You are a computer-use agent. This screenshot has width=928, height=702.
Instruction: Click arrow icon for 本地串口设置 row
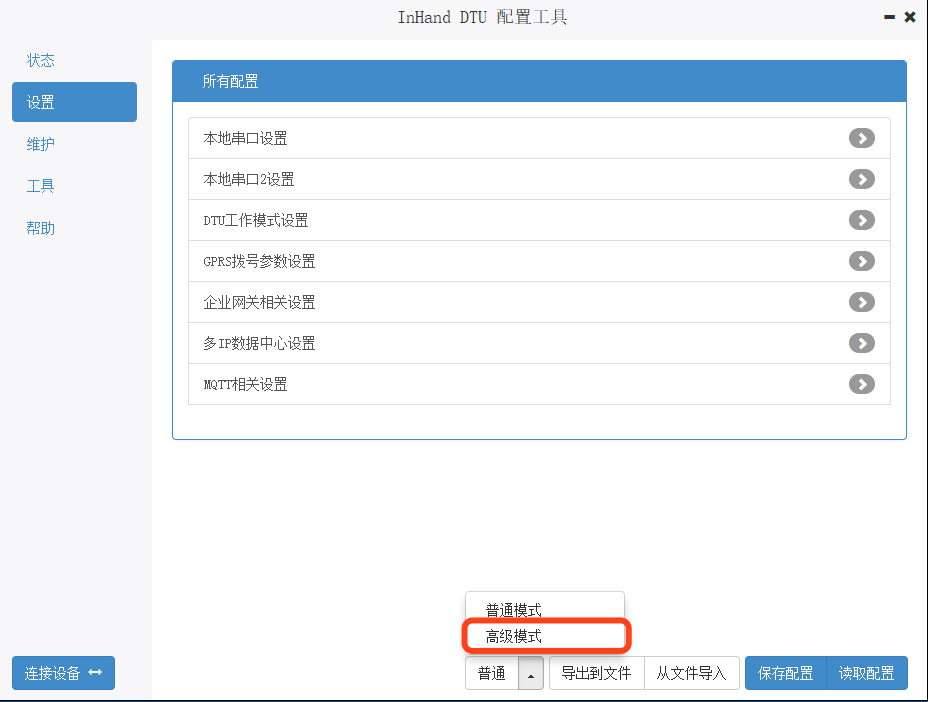coord(861,138)
